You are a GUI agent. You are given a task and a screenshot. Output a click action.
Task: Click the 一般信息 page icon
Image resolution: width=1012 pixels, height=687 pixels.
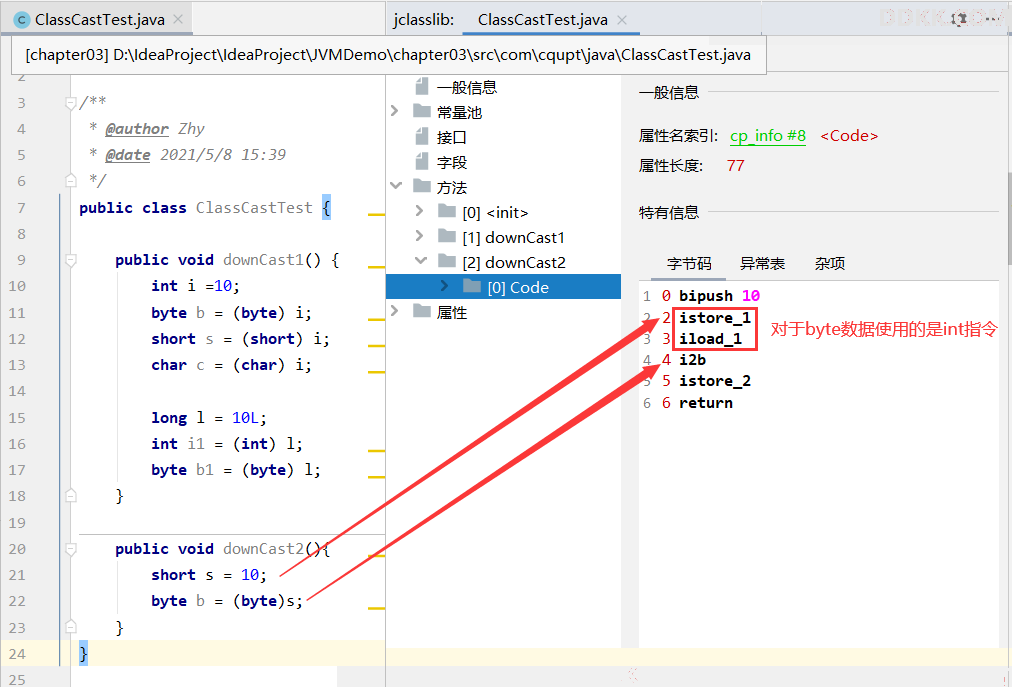[422, 86]
